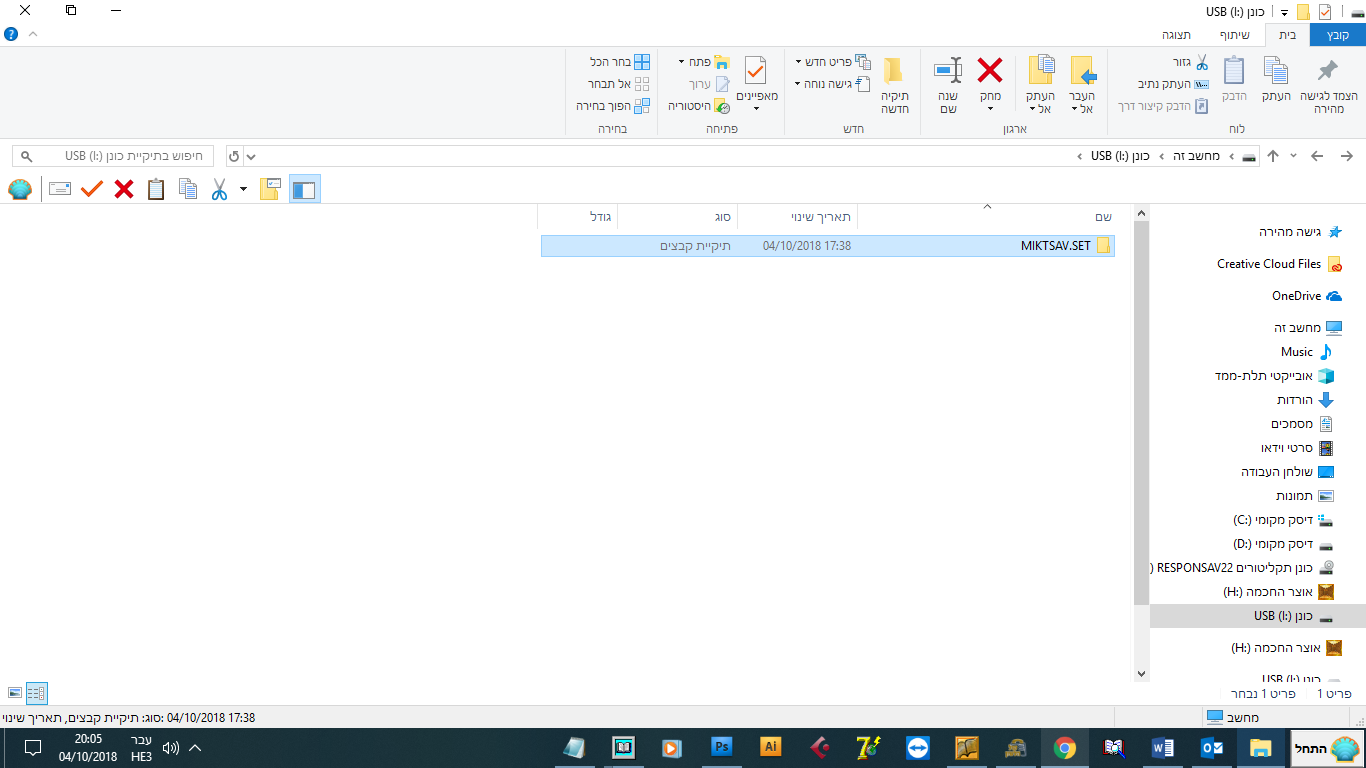The height and width of the screenshot is (768, 1366).
Task: Switch to the Share (שיתוף) tab
Action: pyautogui.click(x=1234, y=35)
